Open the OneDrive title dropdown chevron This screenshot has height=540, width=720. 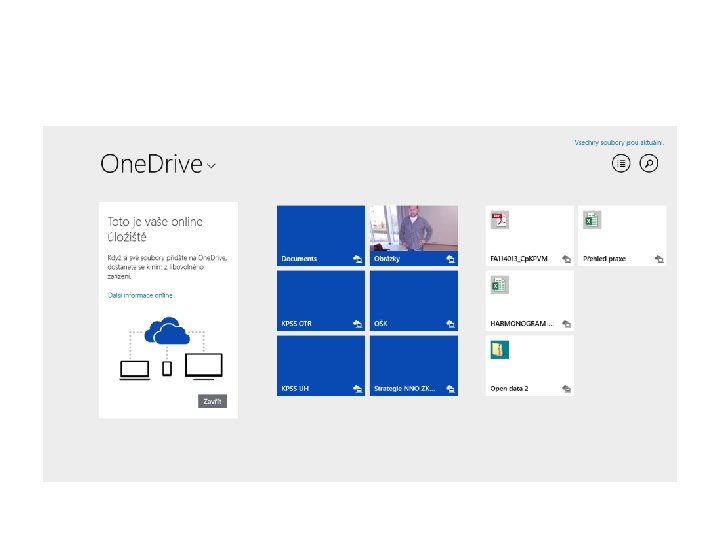coord(211,166)
